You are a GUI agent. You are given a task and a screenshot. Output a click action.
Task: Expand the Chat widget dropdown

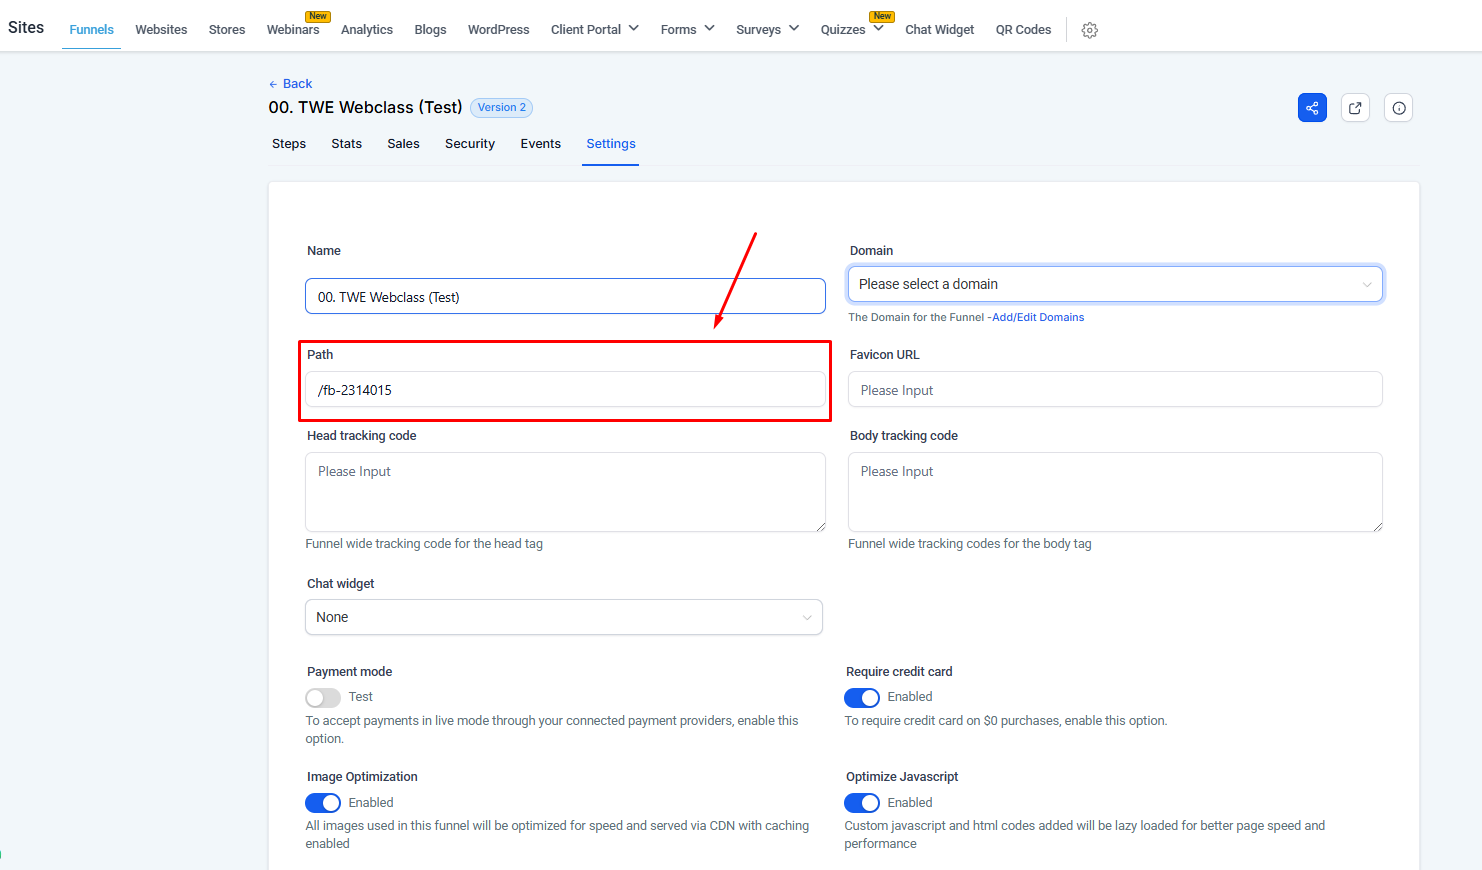coord(563,617)
